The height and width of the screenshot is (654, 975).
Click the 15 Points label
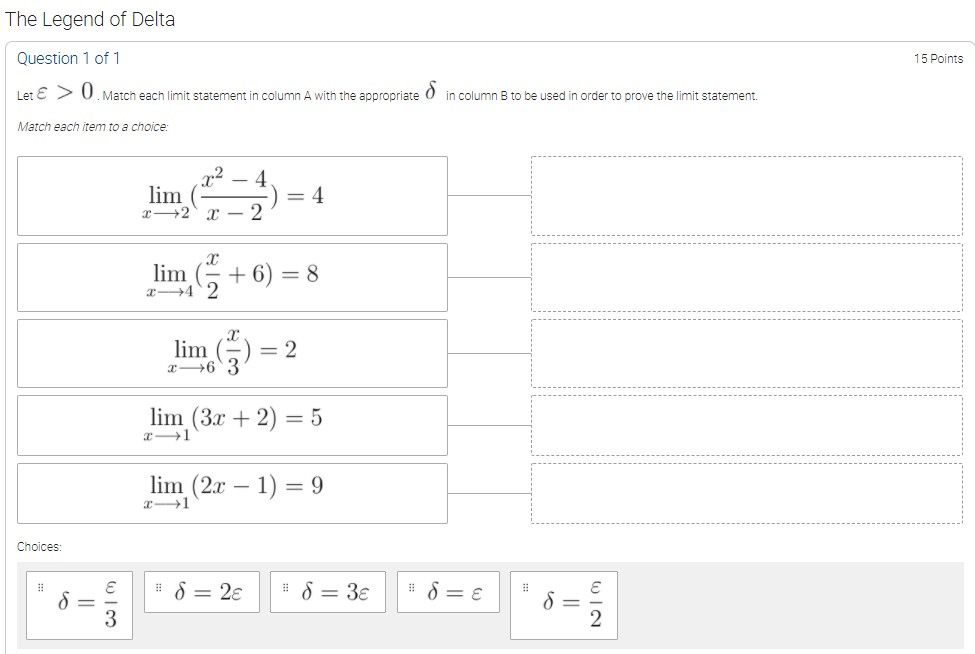(x=941, y=58)
